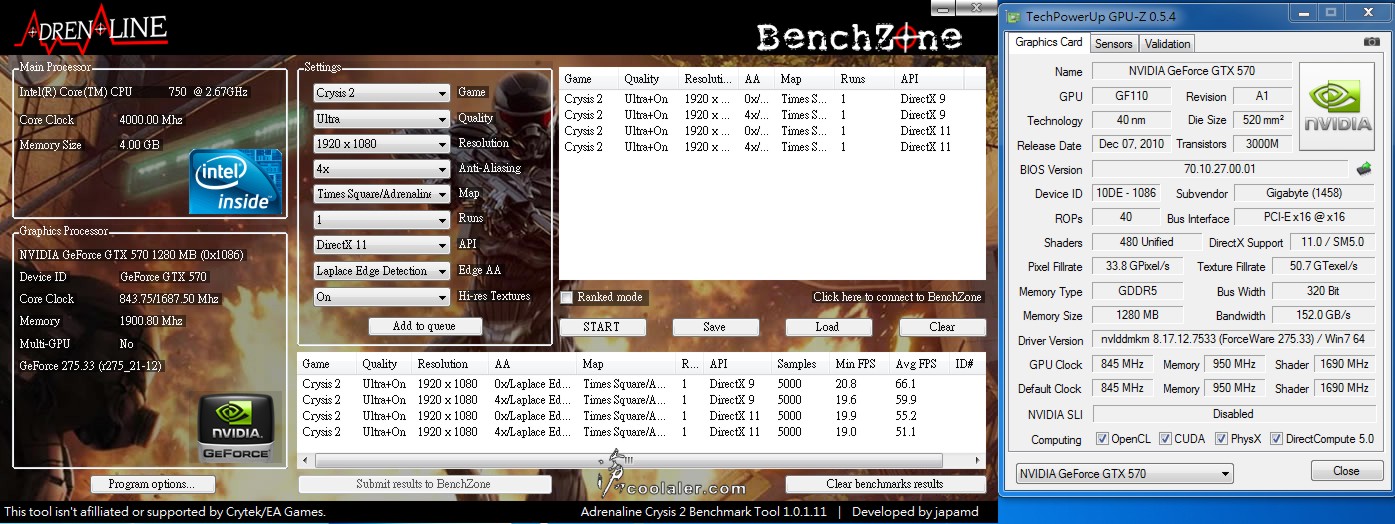Screen dimensions: 1395x524
Task: Toggle the OpenCL checkbox in GPU-Z
Action: (x=1102, y=439)
